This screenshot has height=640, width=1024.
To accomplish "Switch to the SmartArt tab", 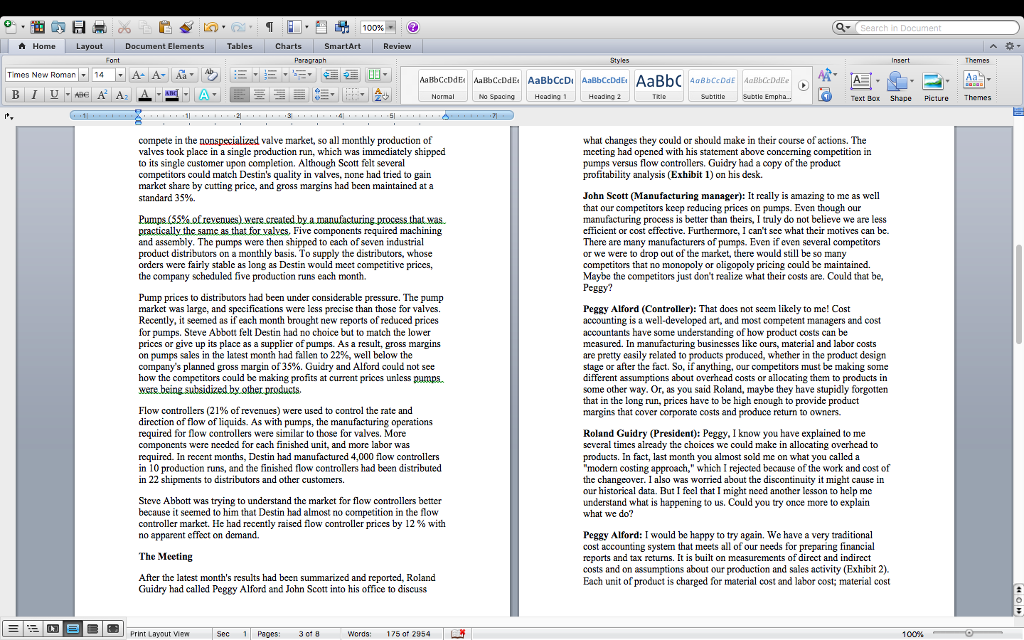I will [342, 46].
